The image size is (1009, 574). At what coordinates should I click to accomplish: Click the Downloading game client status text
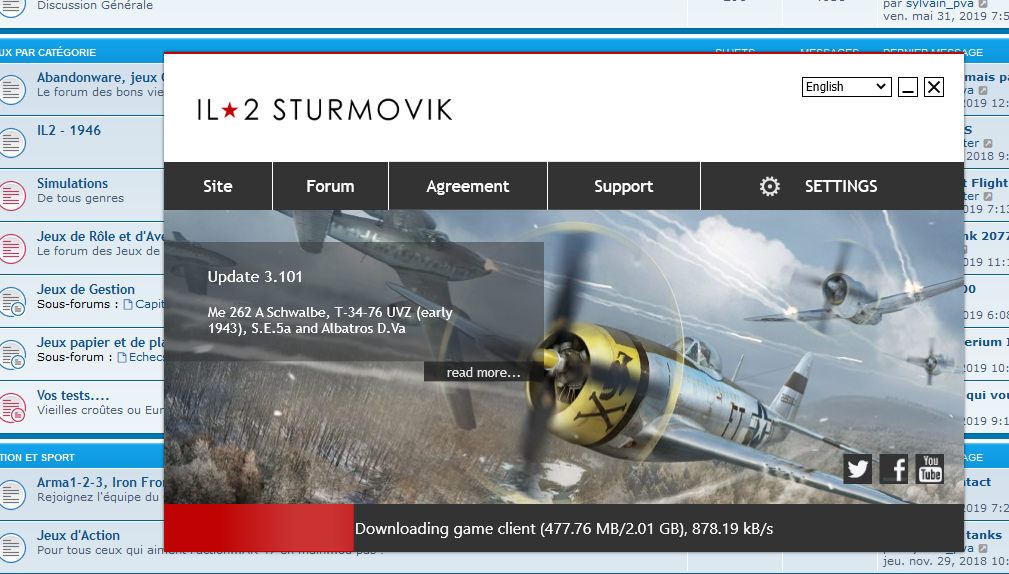click(x=564, y=528)
